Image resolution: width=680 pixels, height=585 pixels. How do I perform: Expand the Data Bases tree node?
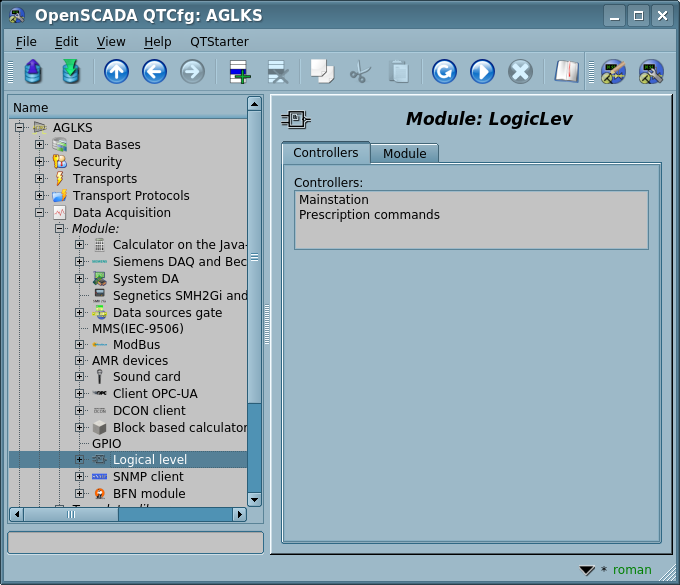point(39,144)
